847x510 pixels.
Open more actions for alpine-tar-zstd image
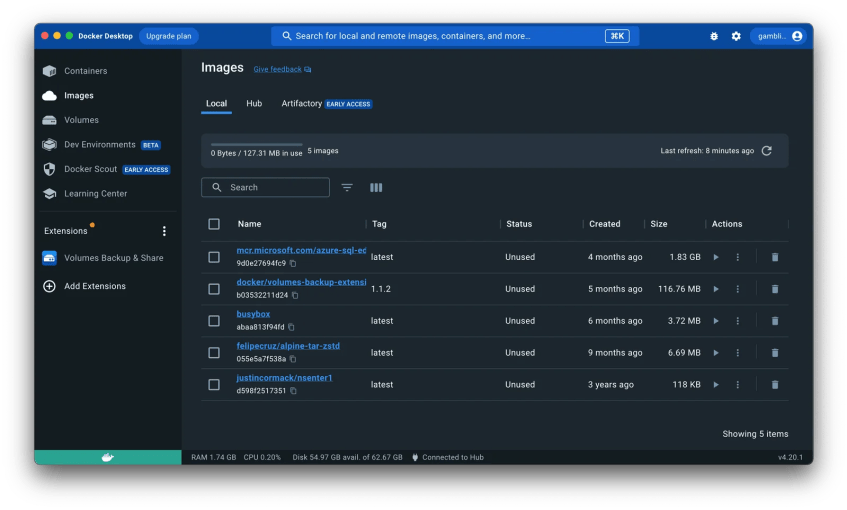pyautogui.click(x=737, y=353)
